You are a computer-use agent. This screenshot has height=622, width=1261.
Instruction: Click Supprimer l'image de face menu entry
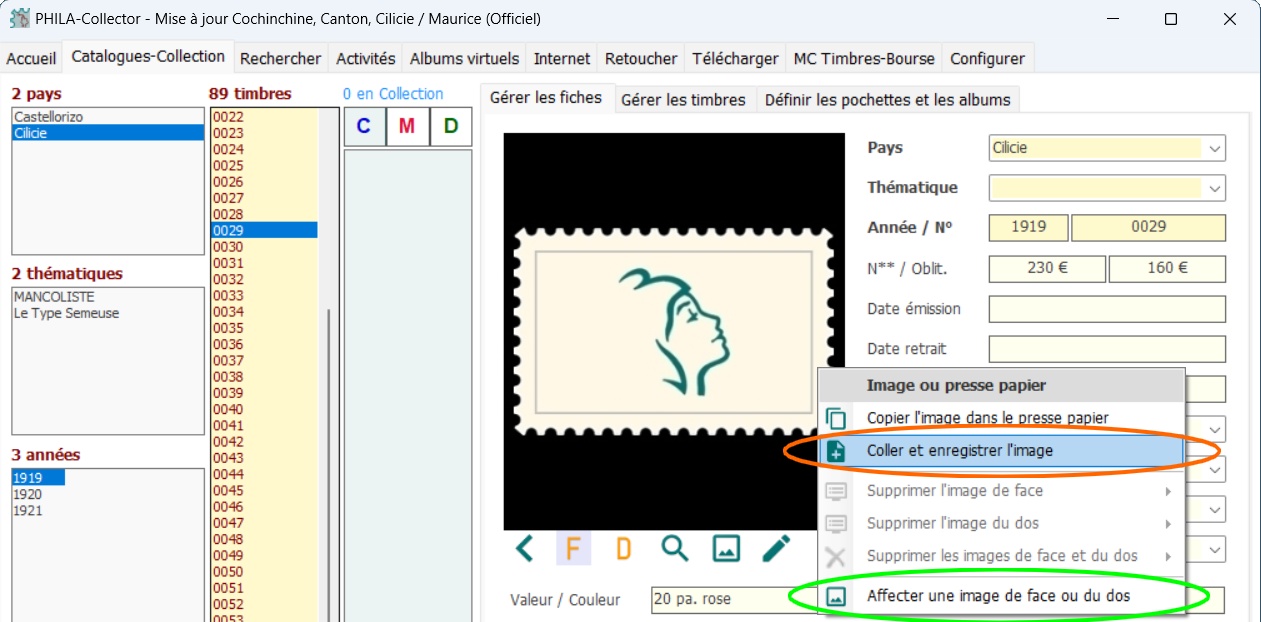pyautogui.click(x=1001, y=491)
